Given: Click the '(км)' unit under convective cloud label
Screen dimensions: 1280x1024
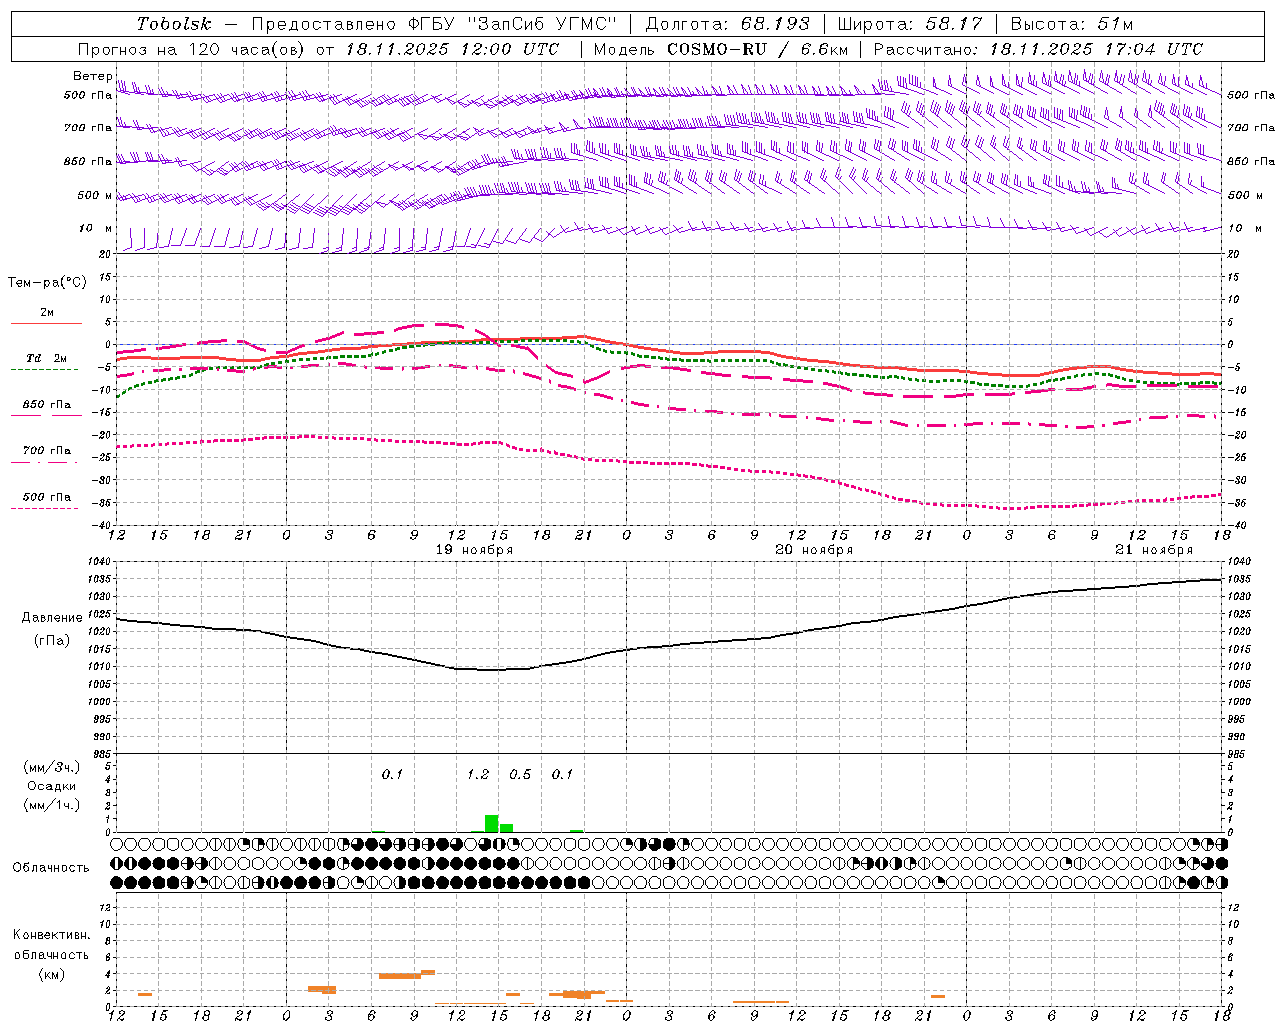Looking at the screenshot, I should coord(51,974).
